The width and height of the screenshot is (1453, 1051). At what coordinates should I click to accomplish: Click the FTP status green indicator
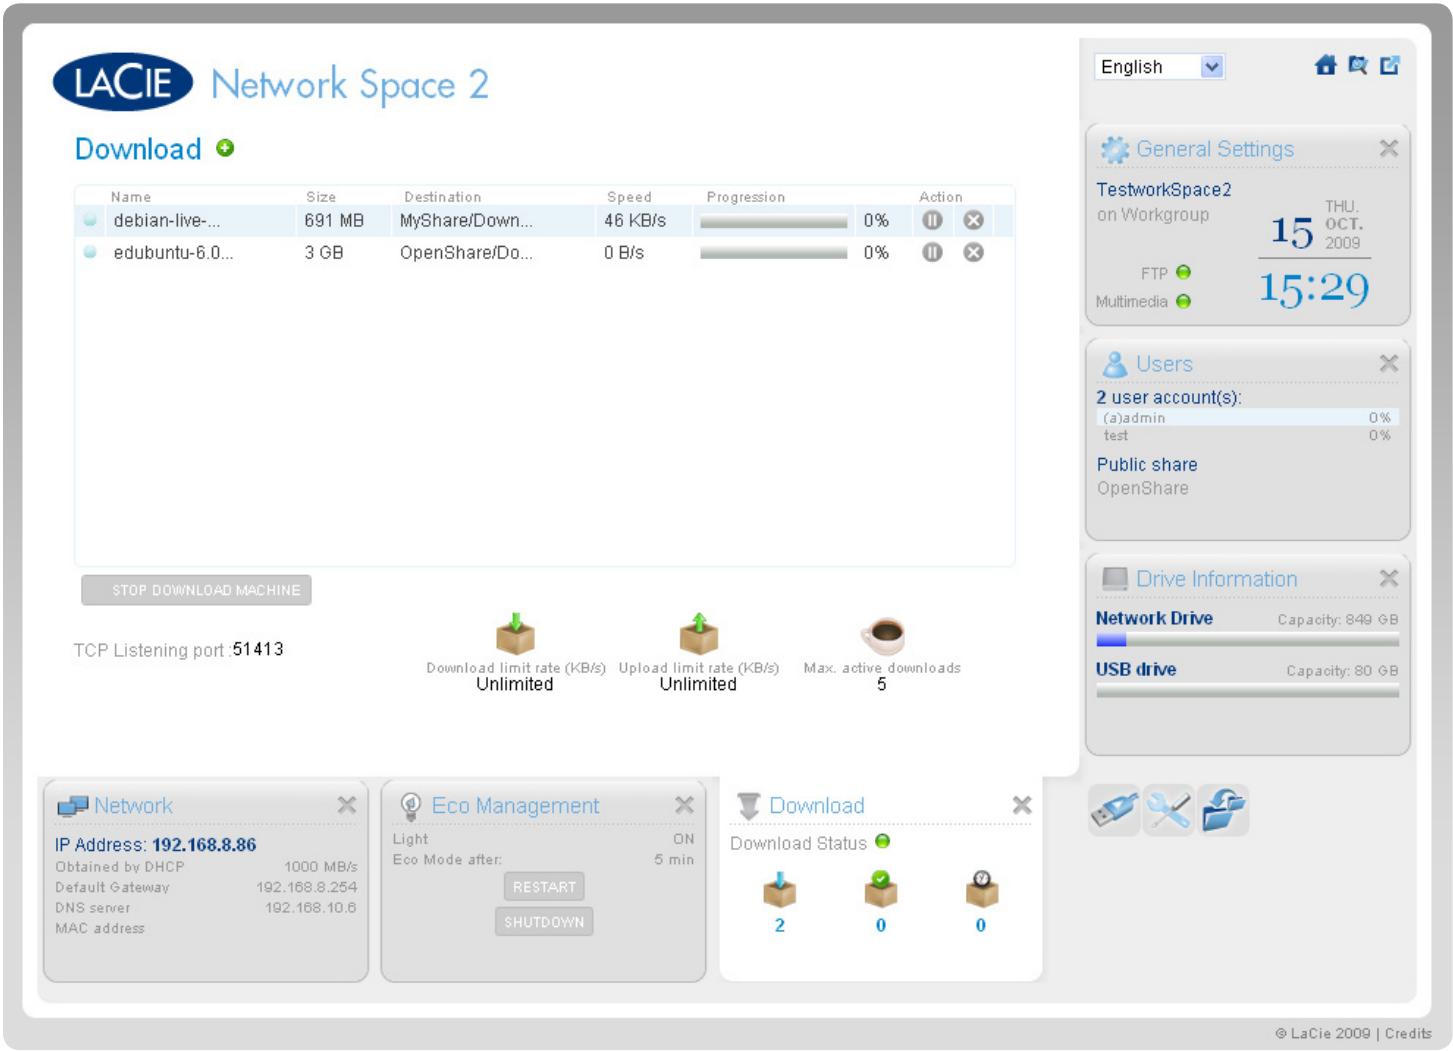pos(1184,272)
